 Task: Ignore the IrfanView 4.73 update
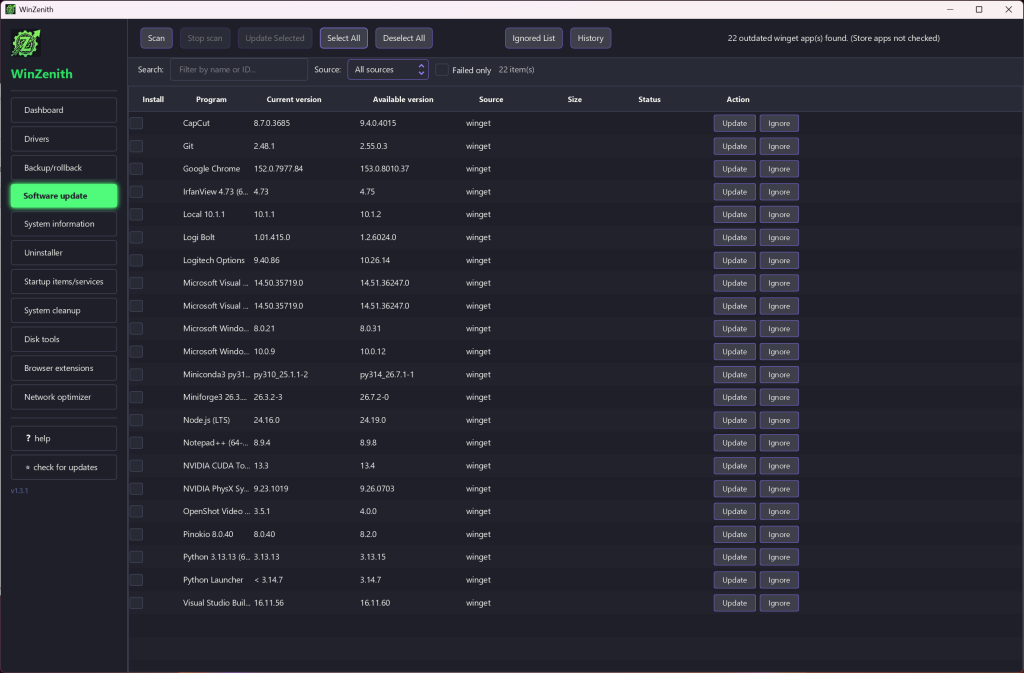(779, 192)
